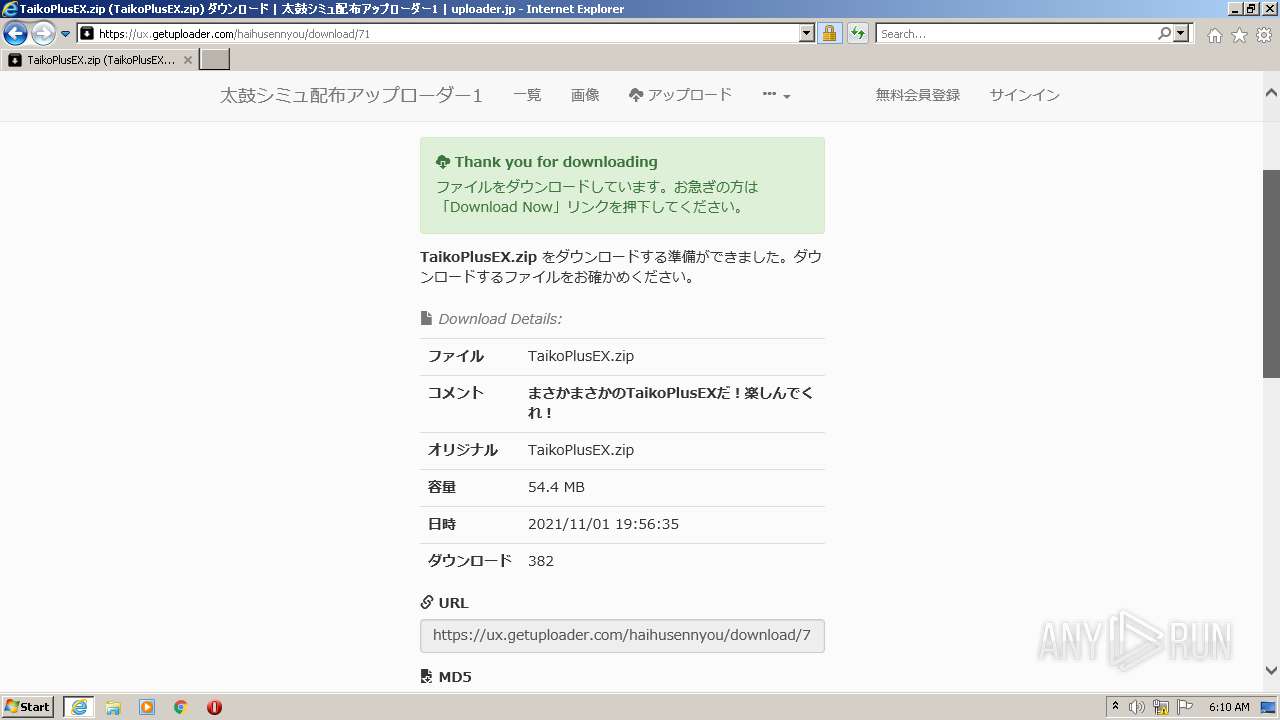This screenshot has height=720, width=1280.
Task: Click the URL link chain icon
Action: tap(427, 603)
